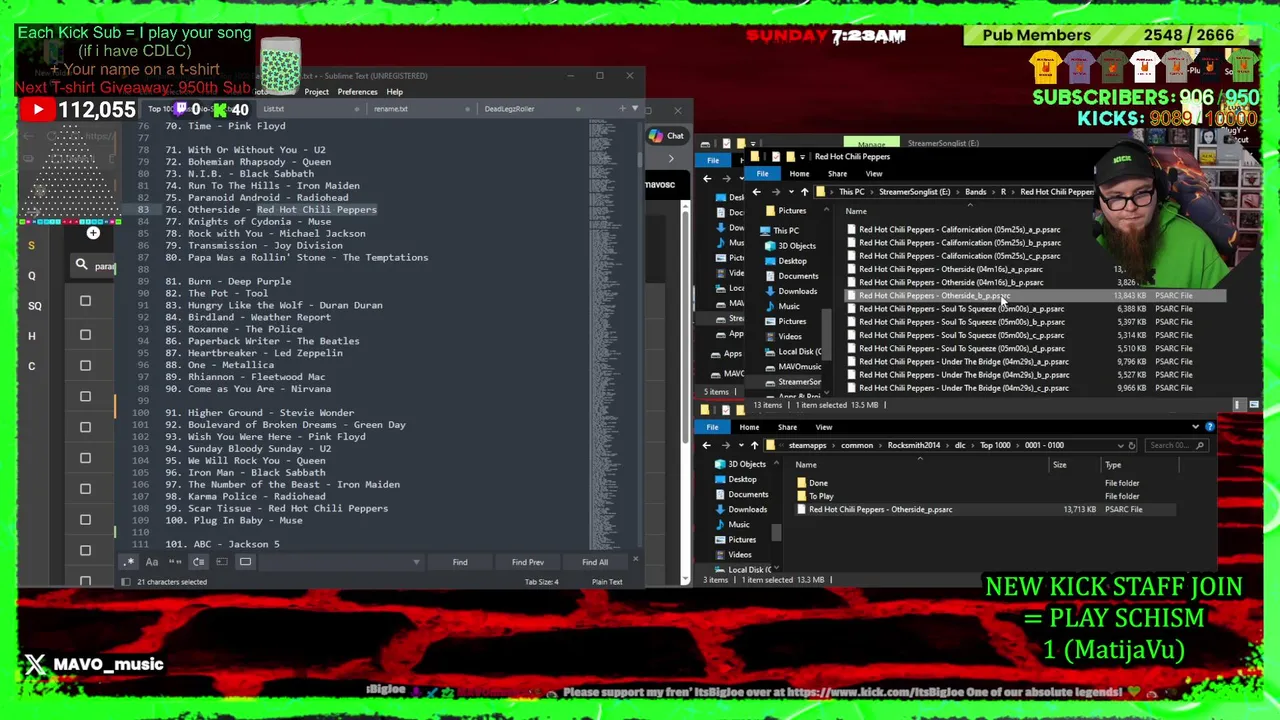Click line '99. Scar Tissue - Red Hot Chili Peppers'

[276, 508]
